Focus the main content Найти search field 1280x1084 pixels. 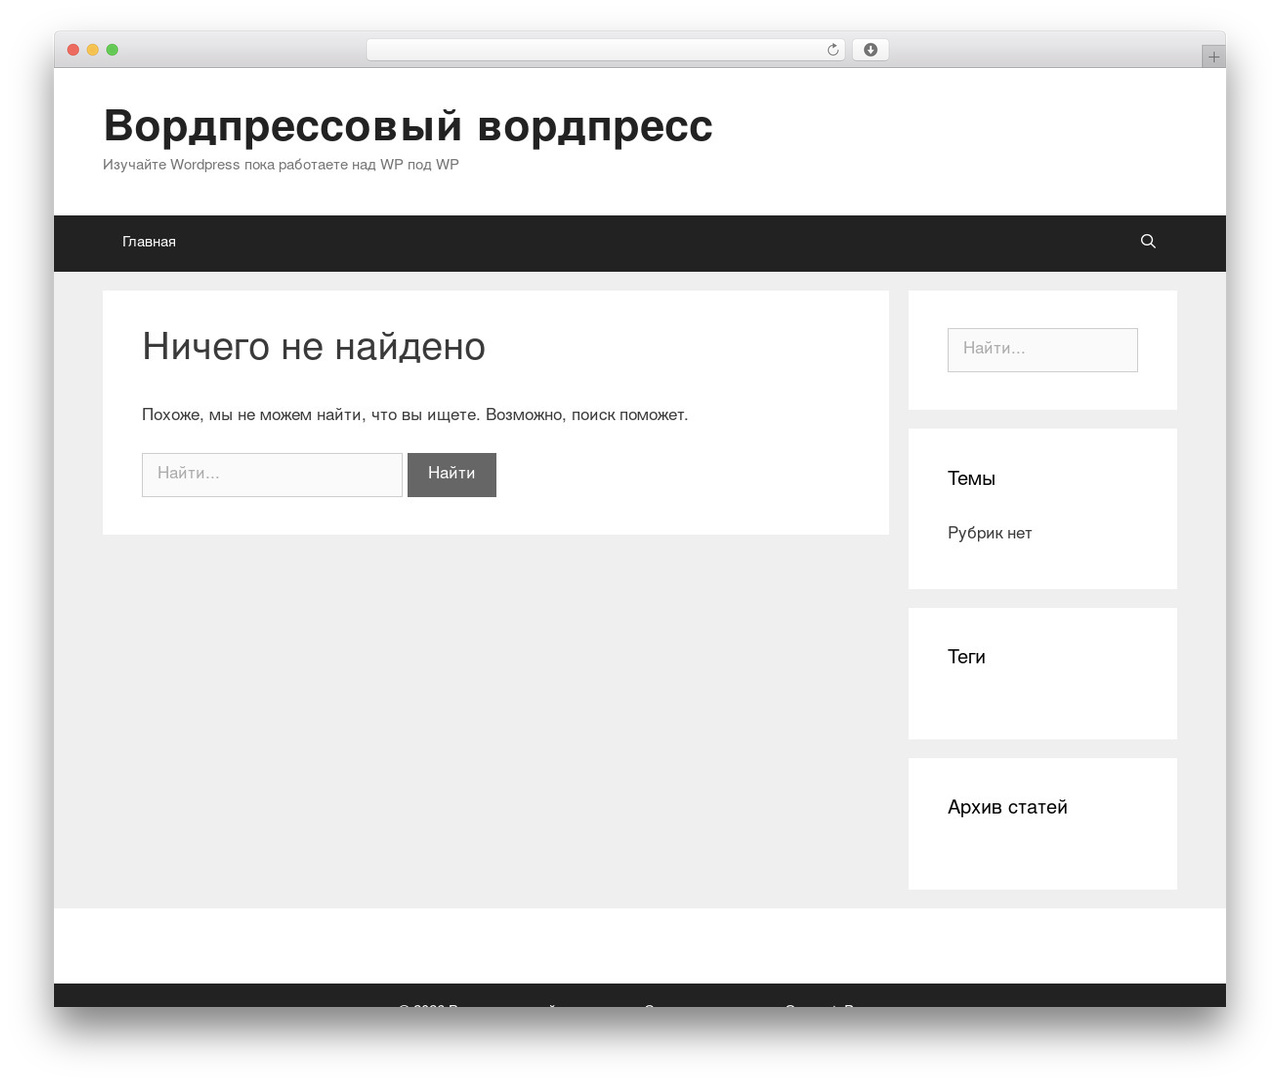272,474
